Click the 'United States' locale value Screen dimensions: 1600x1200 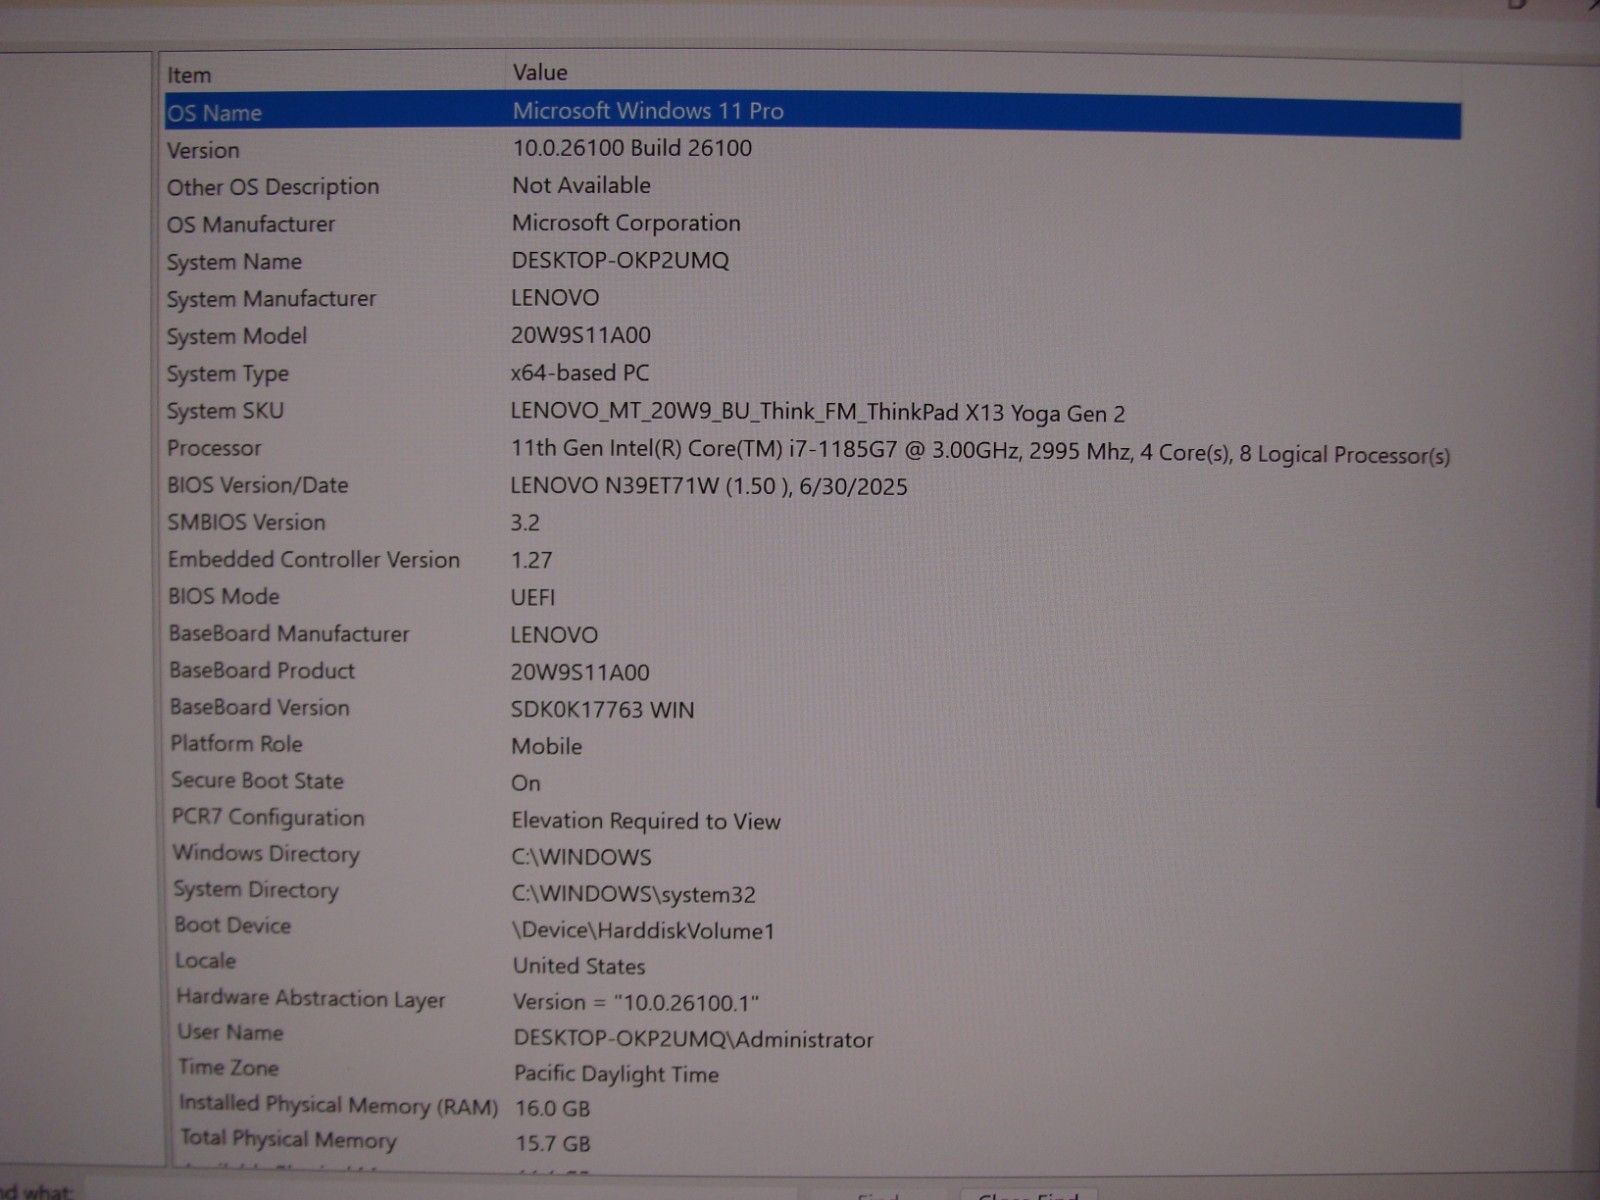(579, 966)
